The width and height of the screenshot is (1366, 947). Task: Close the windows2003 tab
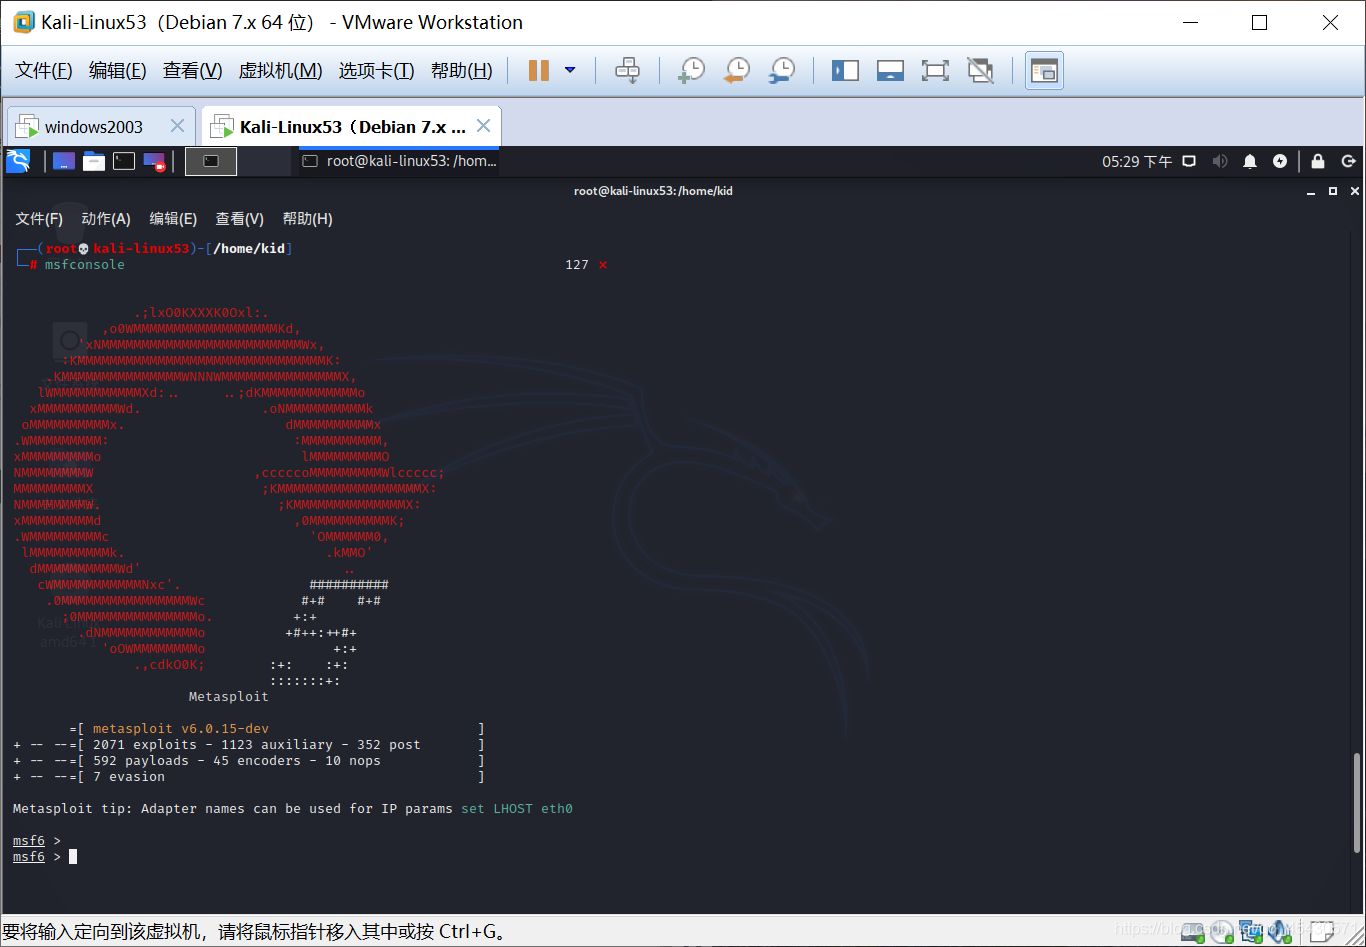(177, 126)
